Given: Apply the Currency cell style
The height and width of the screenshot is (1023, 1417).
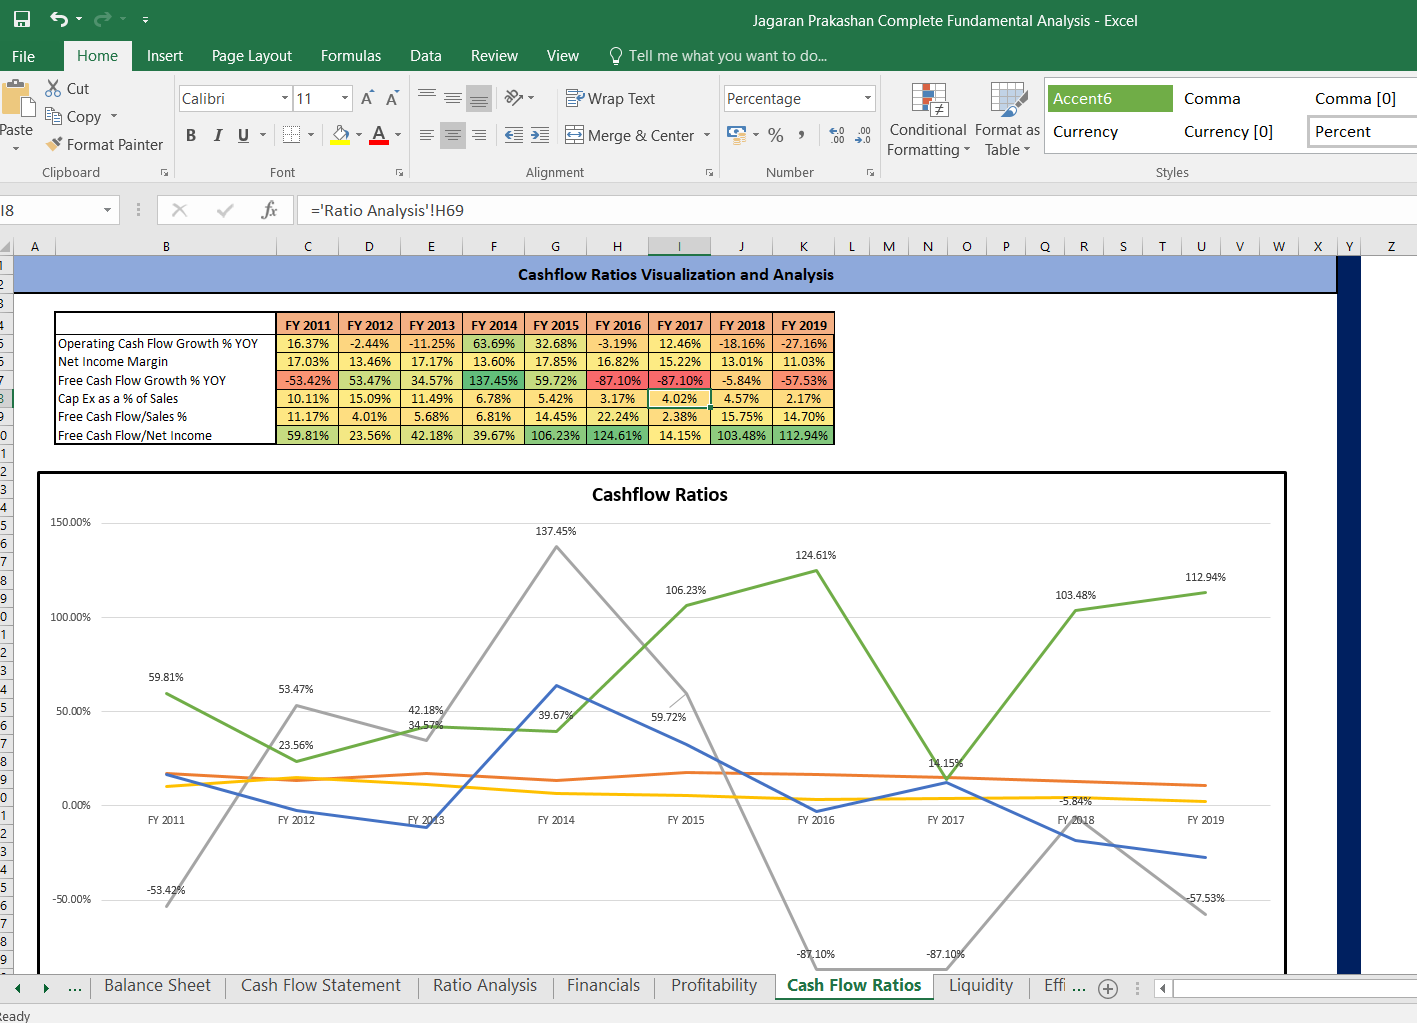Looking at the screenshot, I should tap(1110, 131).
